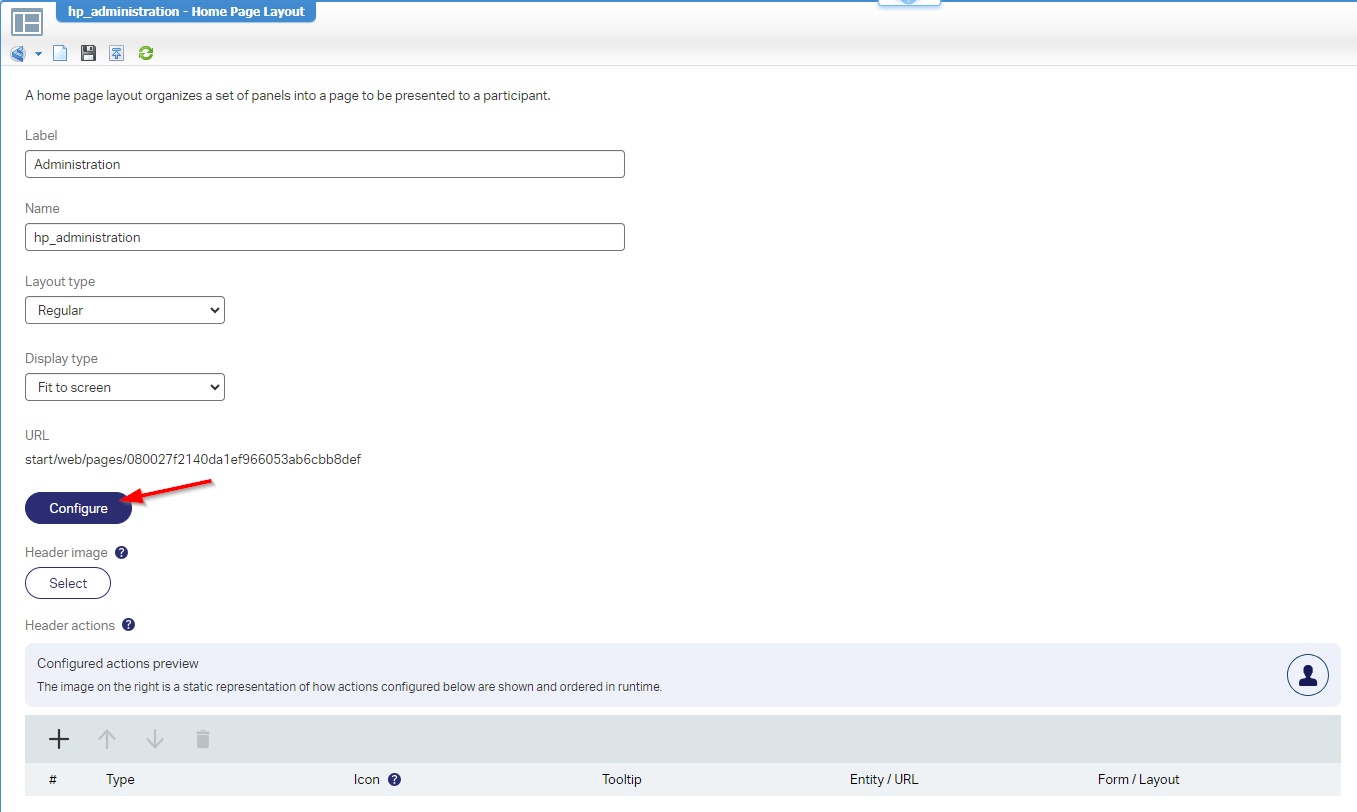Click the Name field containing hp_administration
The image size is (1357, 812).
point(325,237)
